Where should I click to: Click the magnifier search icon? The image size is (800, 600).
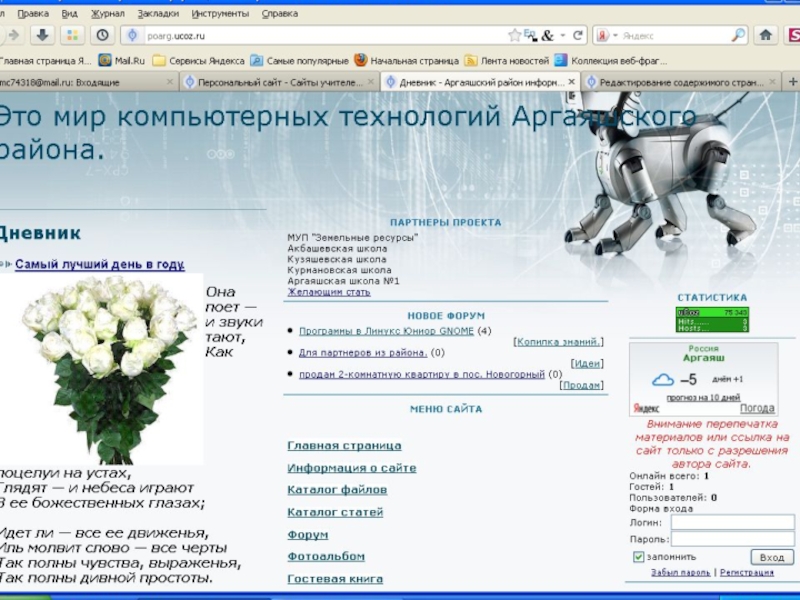738,35
